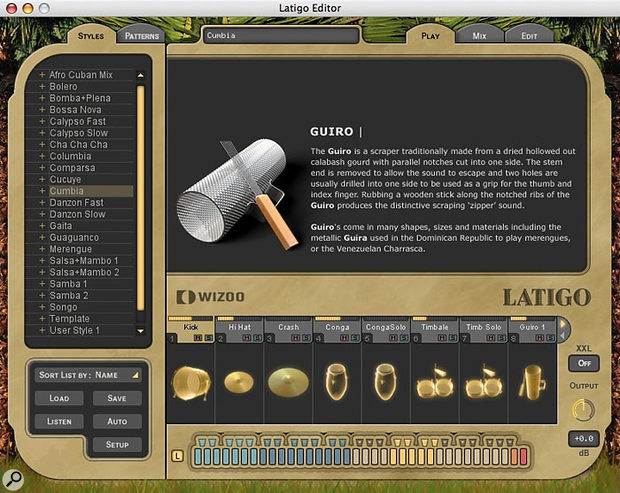The height and width of the screenshot is (493, 620).
Task: Switch to the Styles tab
Action: [91, 36]
